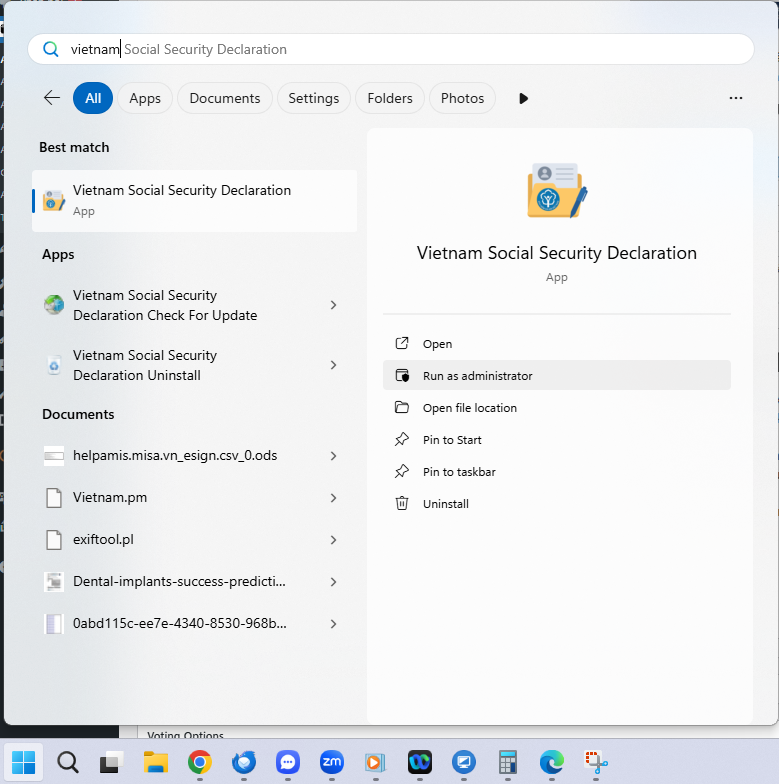Open Microsoft Edge from the taskbar
The width and height of the screenshot is (779, 784).
coord(552,762)
